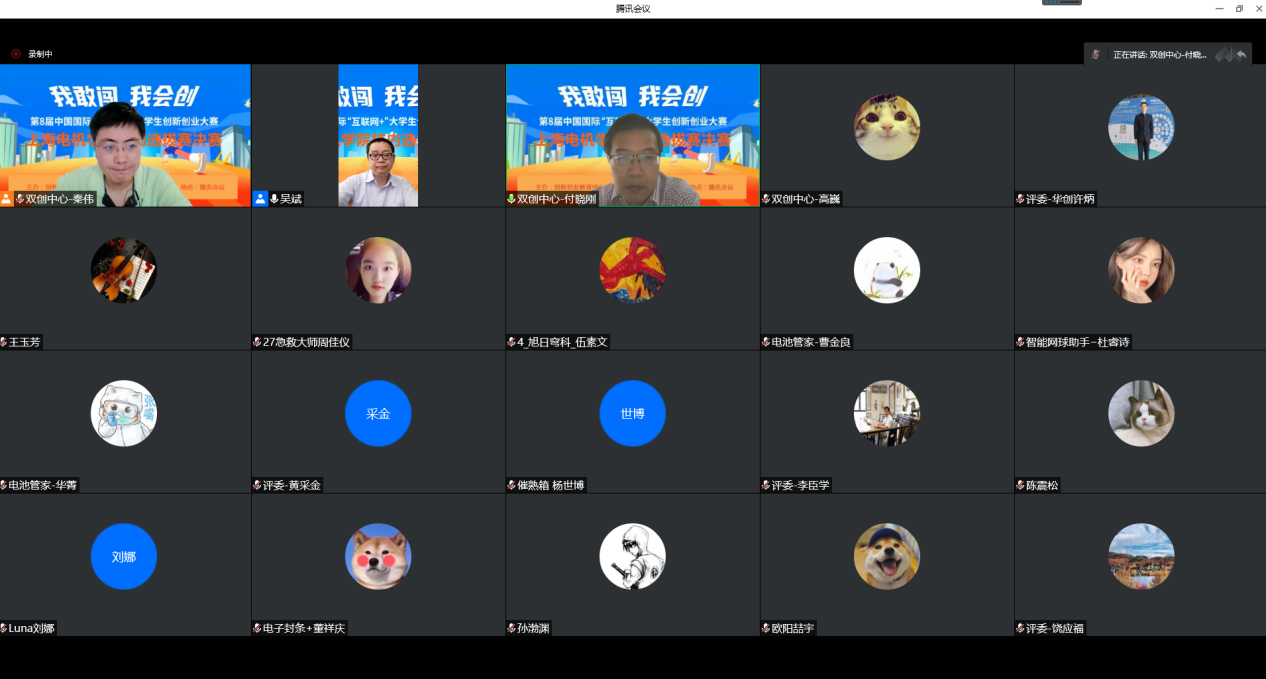This screenshot has width=1266, height=679.
Task: Click the blue 刘娜 avatar circle
Action: point(124,556)
